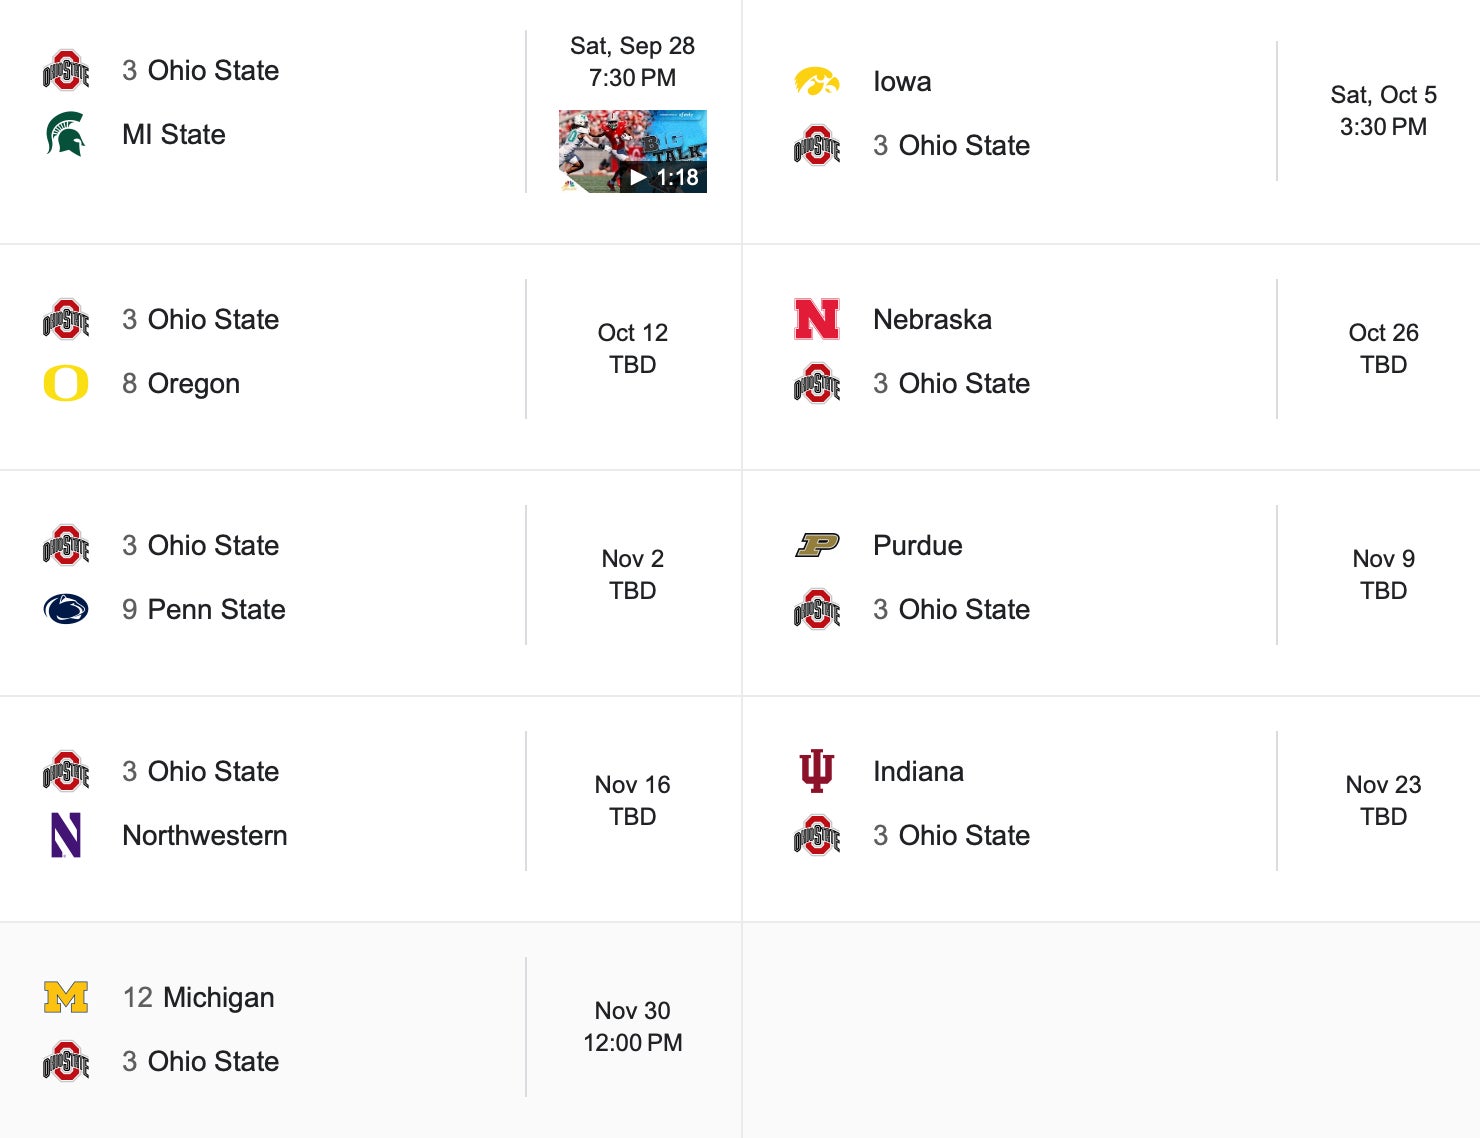The image size is (1480, 1138).
Task: Click the Nebraska N logo
Action: click(x=817, y=319)
